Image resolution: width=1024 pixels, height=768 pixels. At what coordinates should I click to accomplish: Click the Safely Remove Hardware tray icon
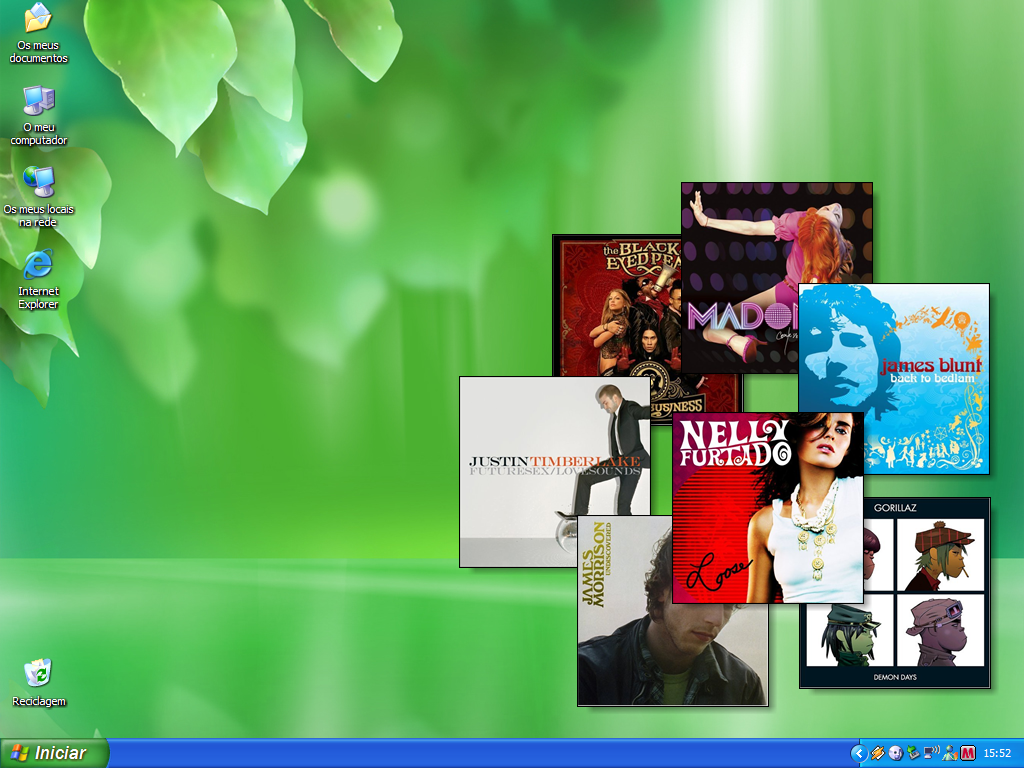click(x=913, y=754)
